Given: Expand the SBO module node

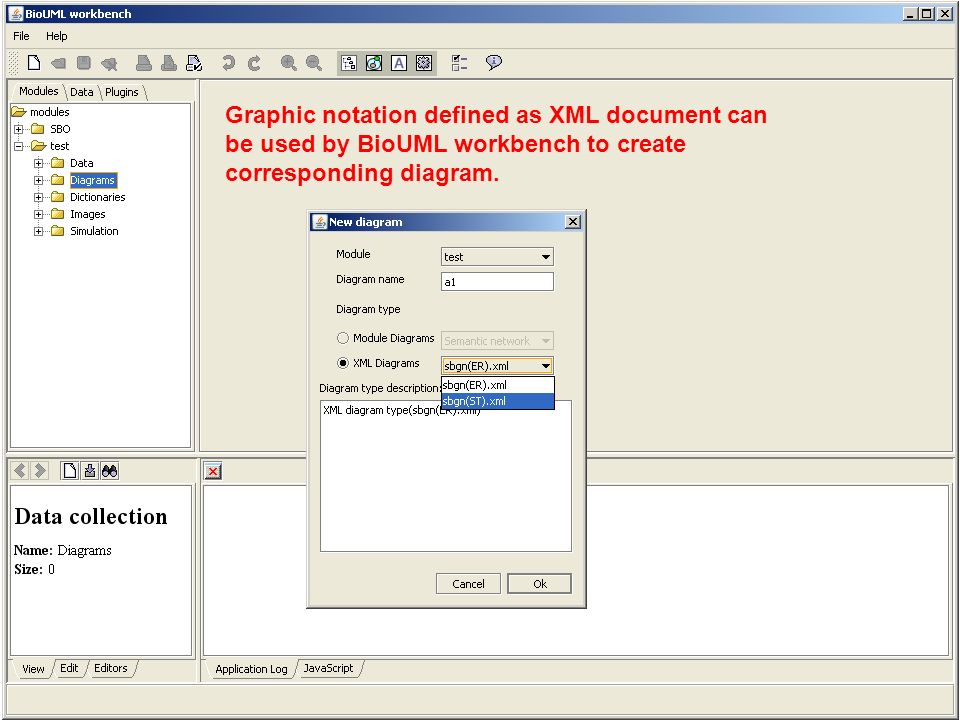Looking at the screenshot, I should pos(19,129).
